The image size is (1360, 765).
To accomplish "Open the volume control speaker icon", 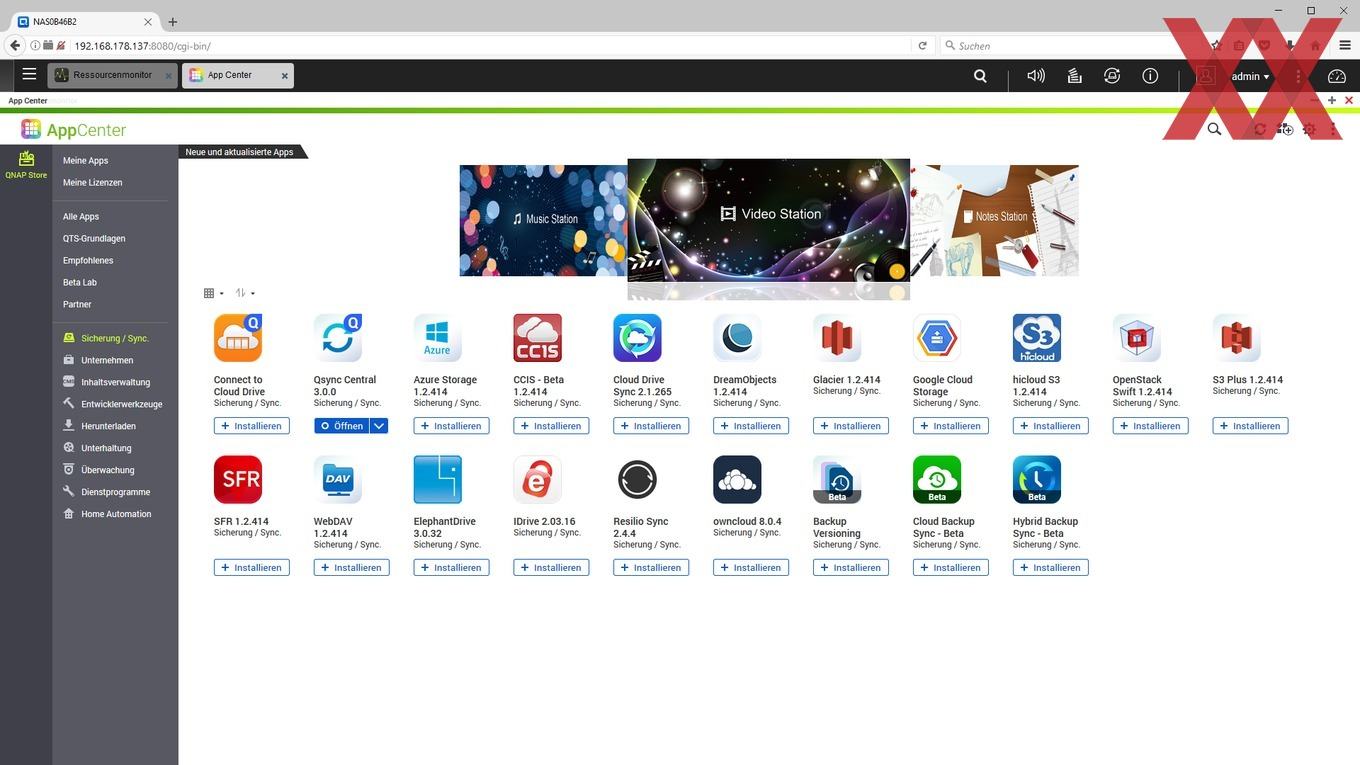I will pyautogui.click(x=1036, y=76).
